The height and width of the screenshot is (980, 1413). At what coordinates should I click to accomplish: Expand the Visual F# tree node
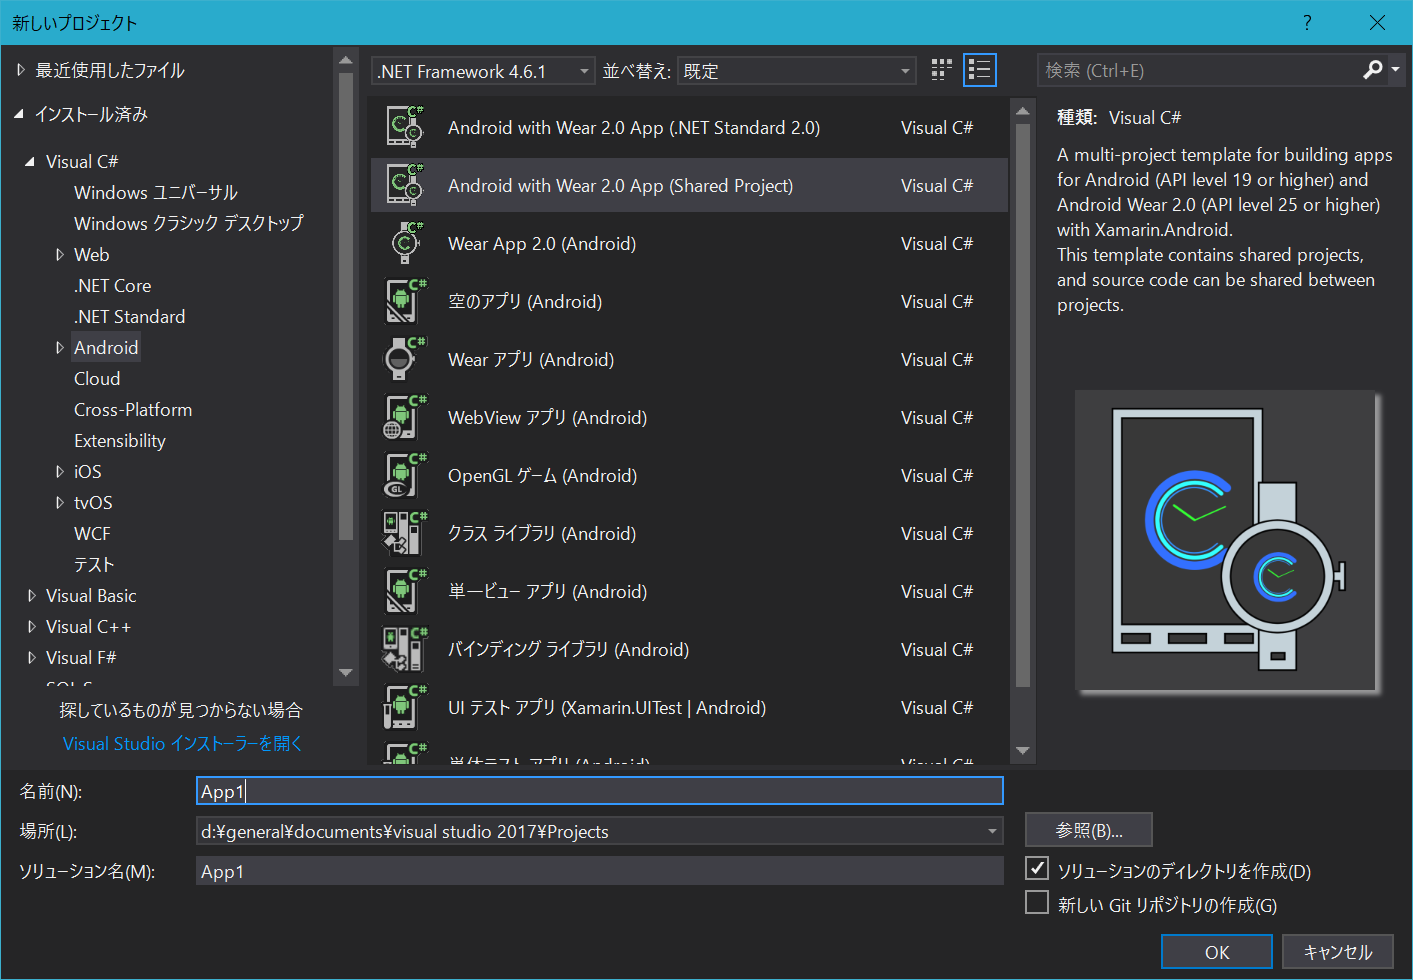click(31, 657)
